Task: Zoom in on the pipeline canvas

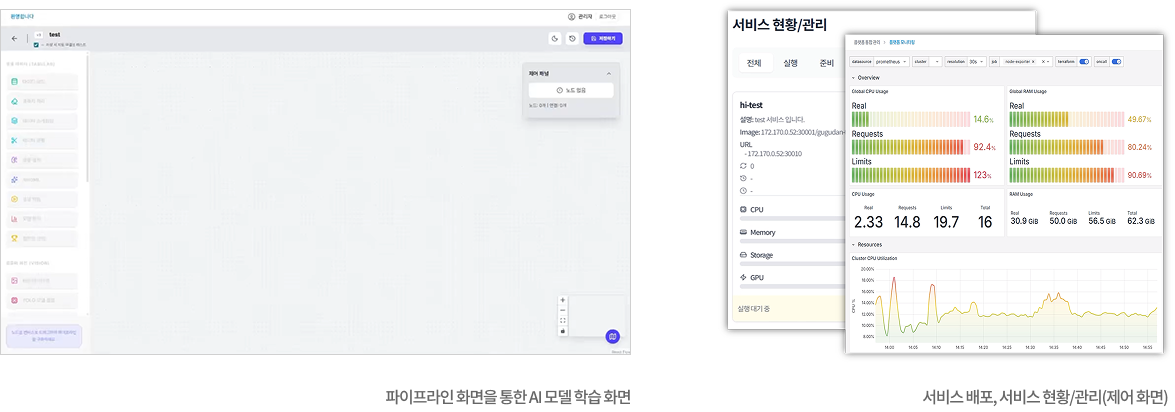Action: click(562, 300)
